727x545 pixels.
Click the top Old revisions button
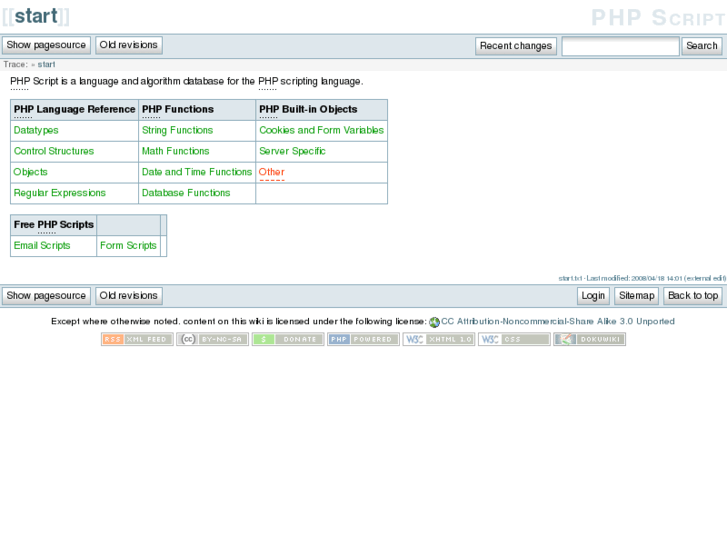[x=129, y=45]
